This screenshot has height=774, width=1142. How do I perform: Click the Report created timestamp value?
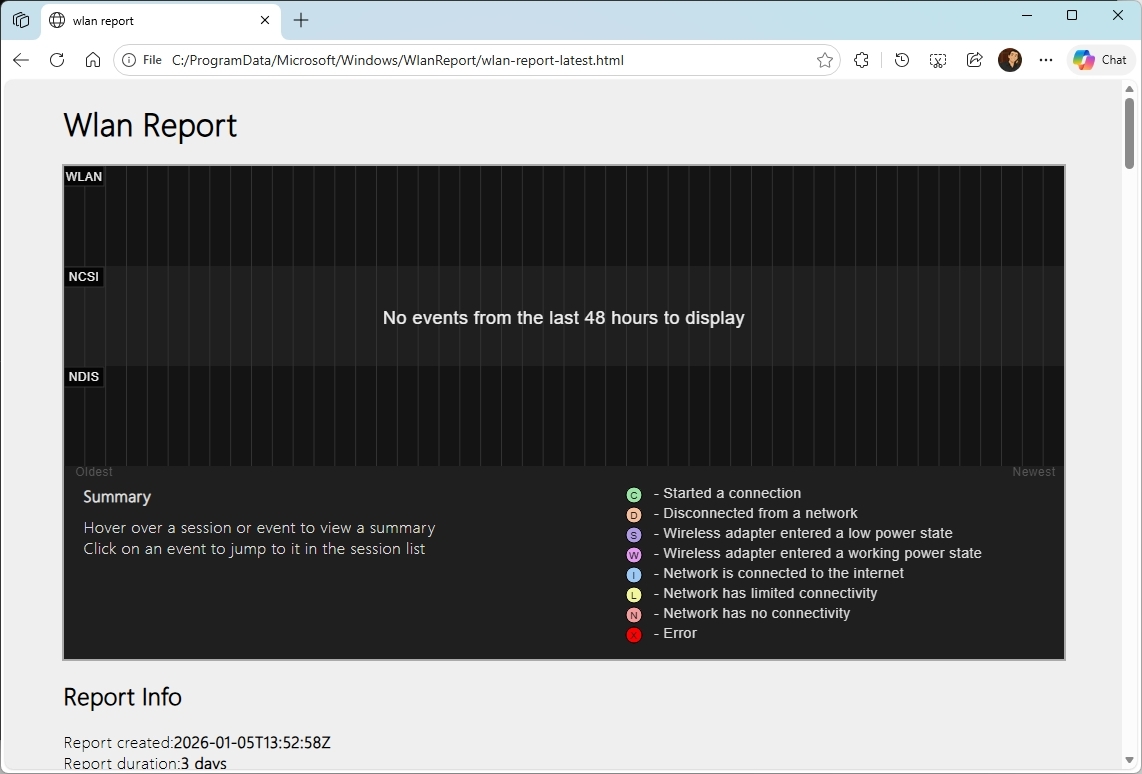click(x=252, y=743)
